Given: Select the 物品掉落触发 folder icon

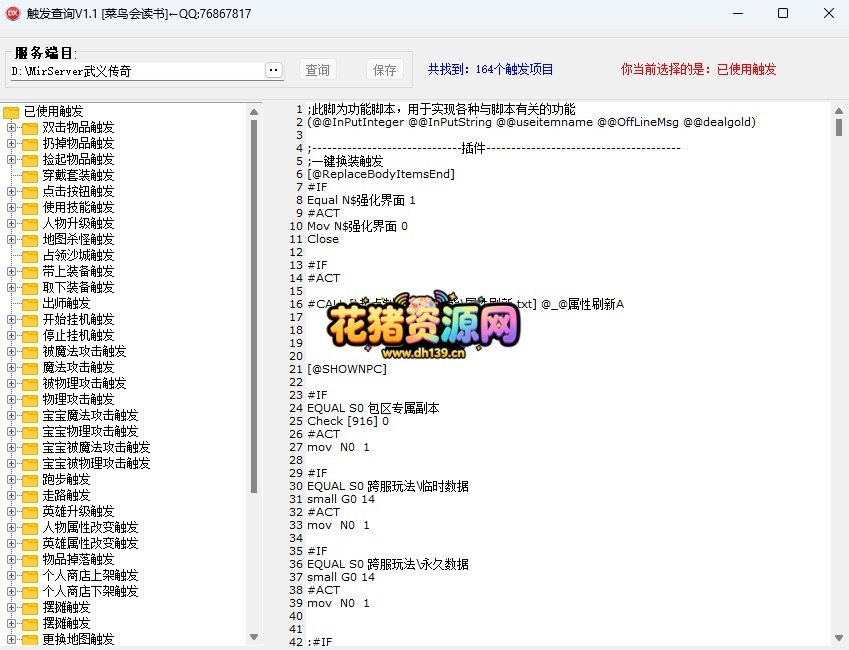Looking at the screenshot, I should pyautogui.click(x=30, y=560).
